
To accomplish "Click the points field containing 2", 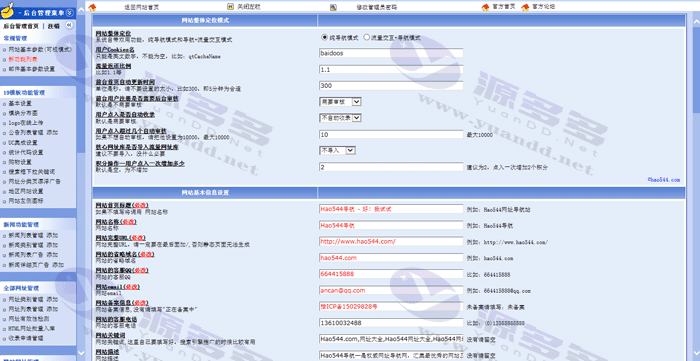I will click(391, 167).
